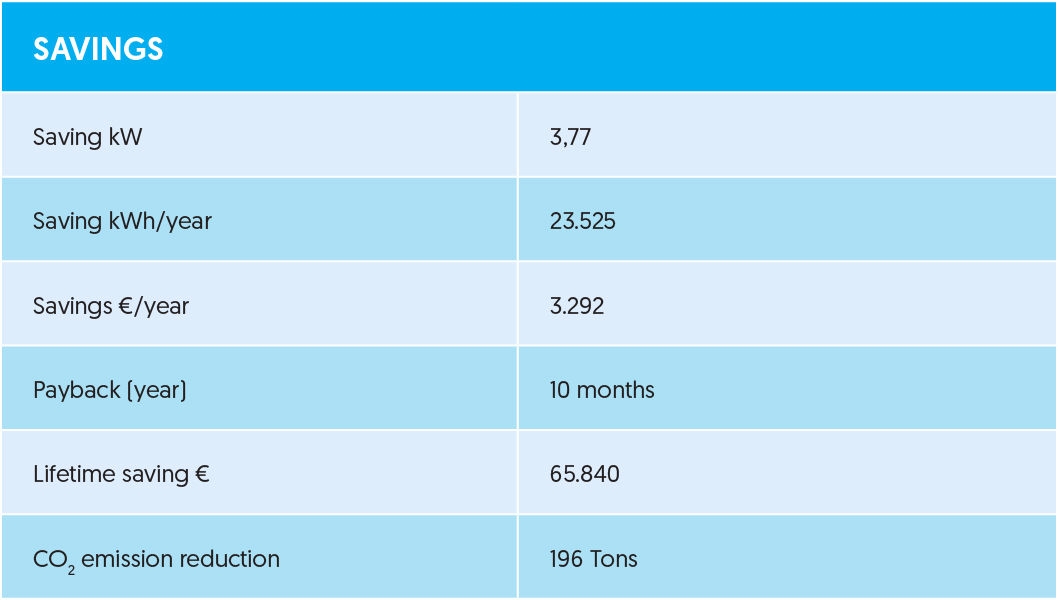
Task: Click the 3.292 value
Action: pos(577,305)
